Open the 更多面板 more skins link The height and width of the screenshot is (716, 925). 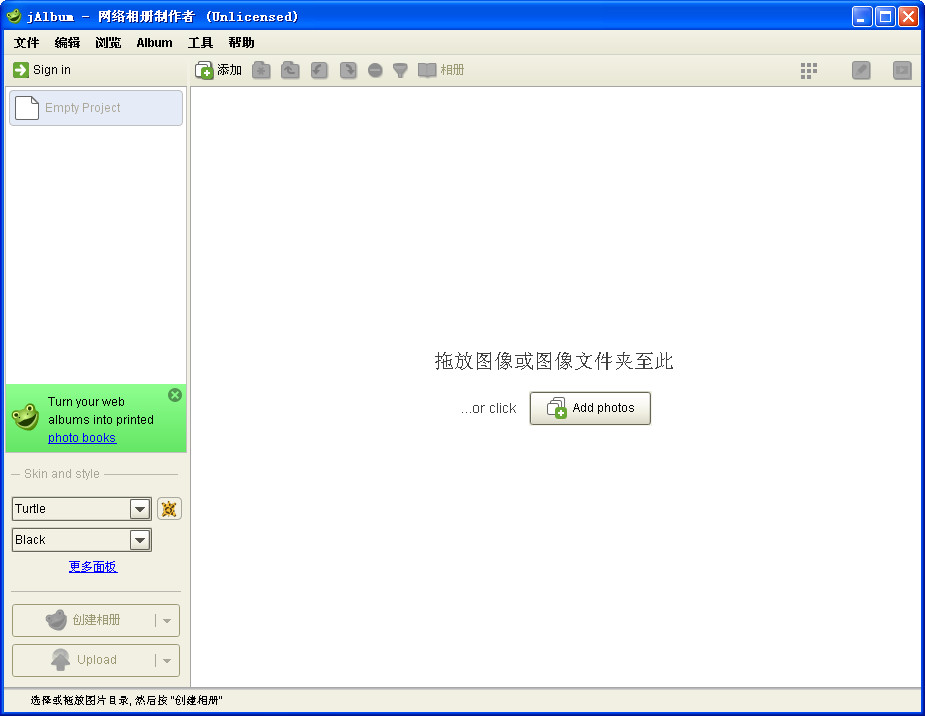93,567
